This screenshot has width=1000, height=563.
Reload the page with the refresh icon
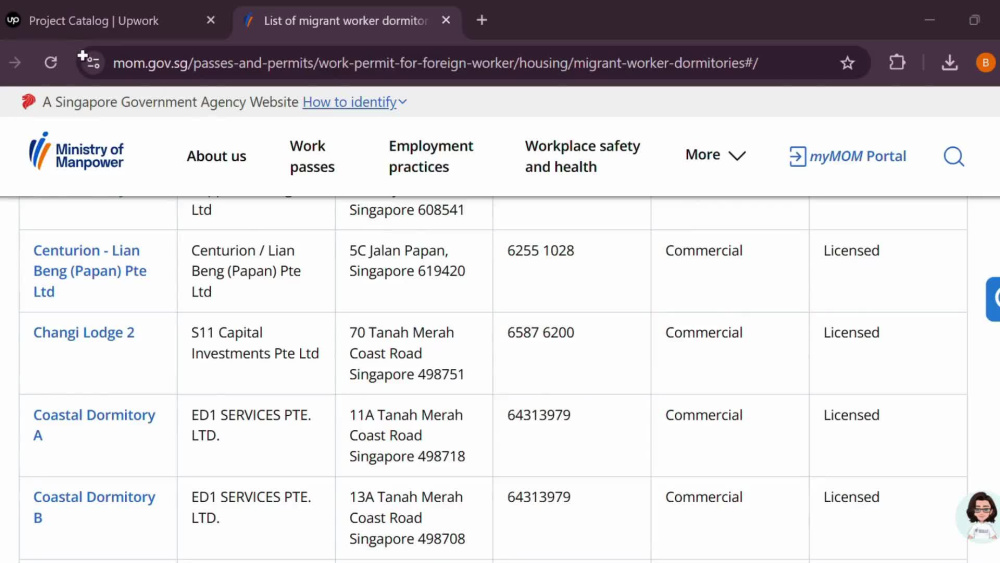click(x=51, y=62)
